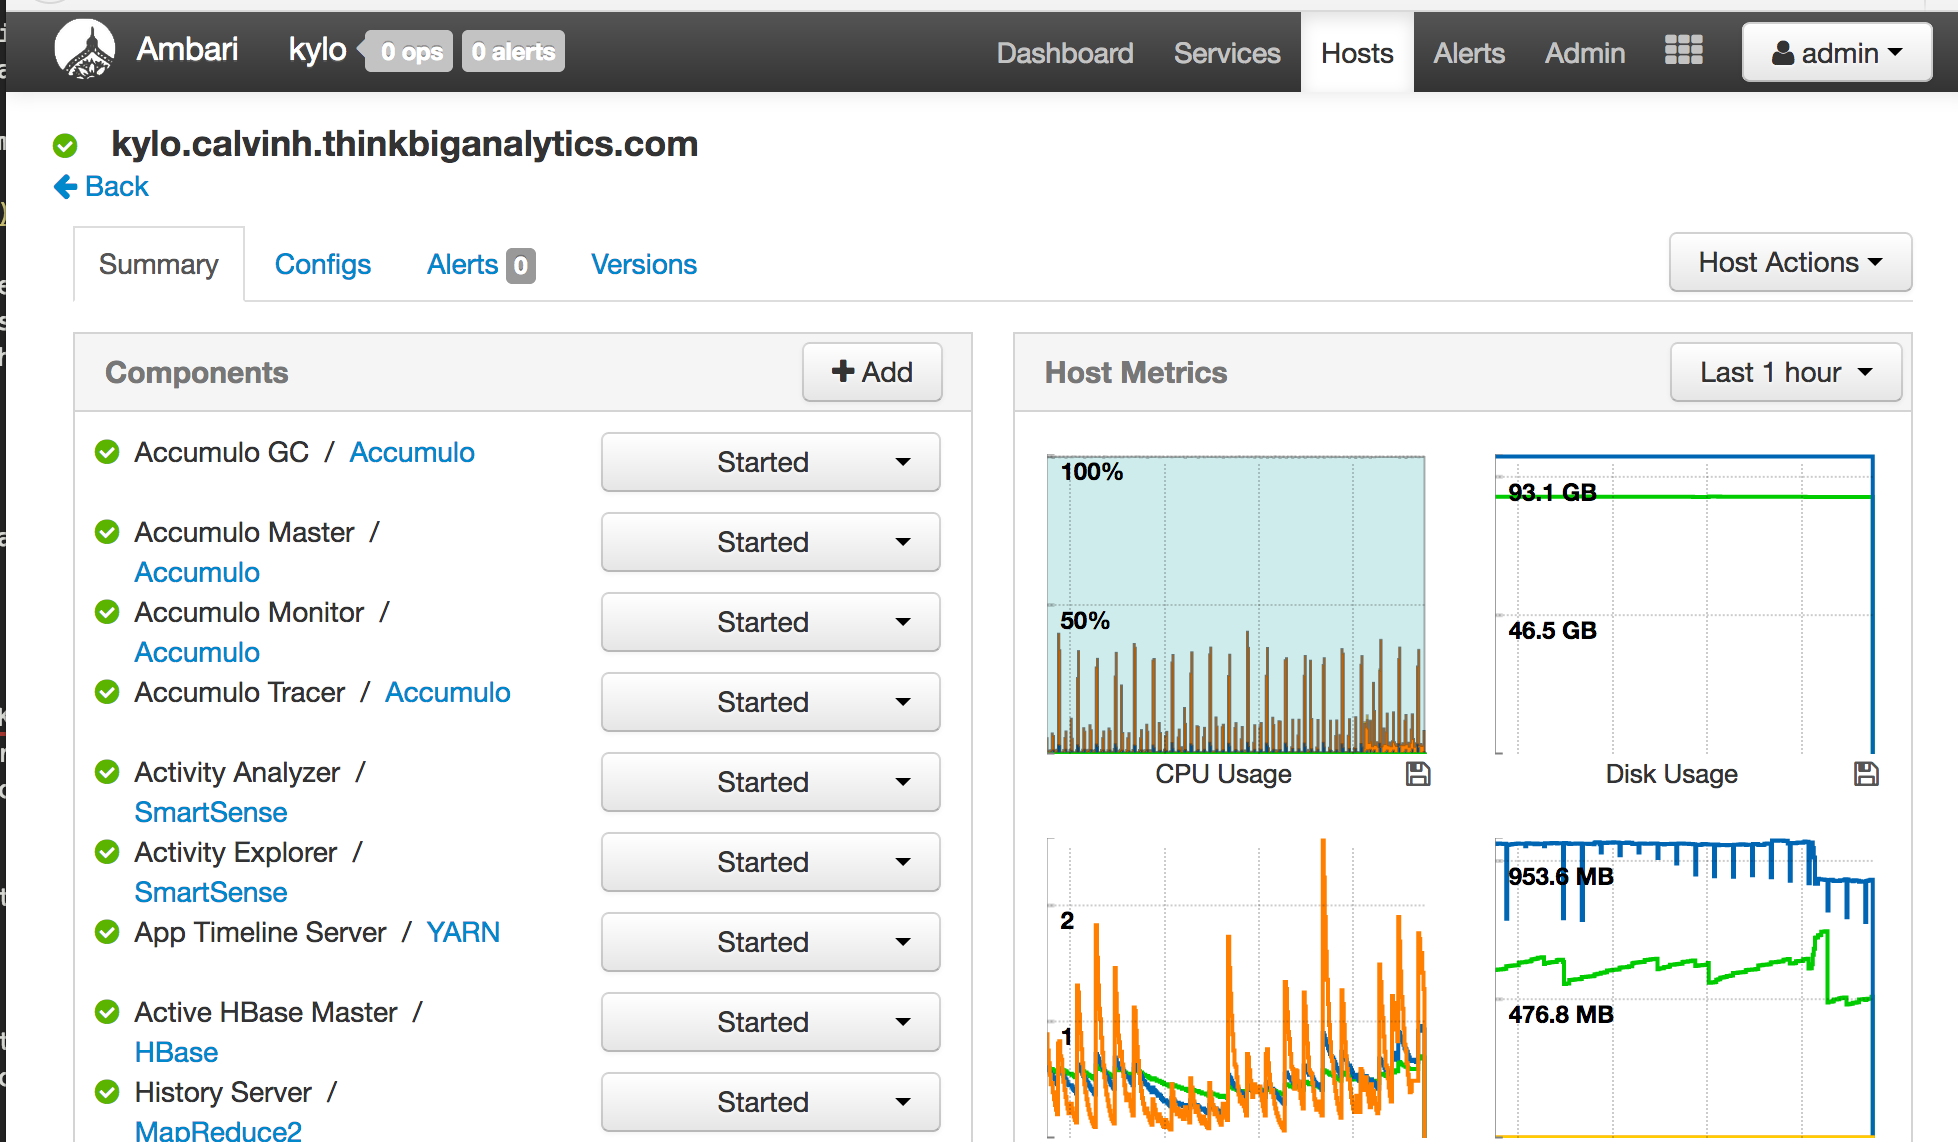Enlarge the CPU Usage chart
The width and height of the screenshot is (1958, 1142).
click(x=1236, y=604)
